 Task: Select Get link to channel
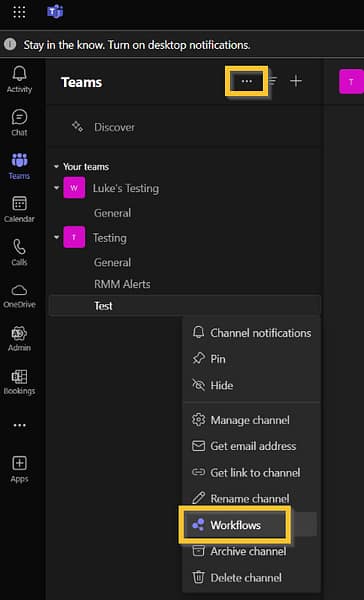[x=251, y=473]
